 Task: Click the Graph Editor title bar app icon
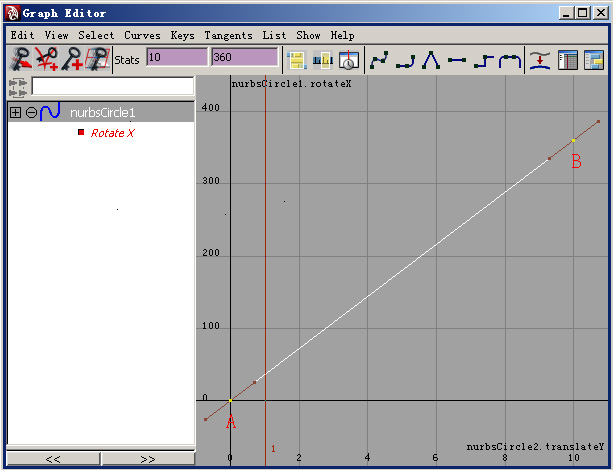(13, 13)
